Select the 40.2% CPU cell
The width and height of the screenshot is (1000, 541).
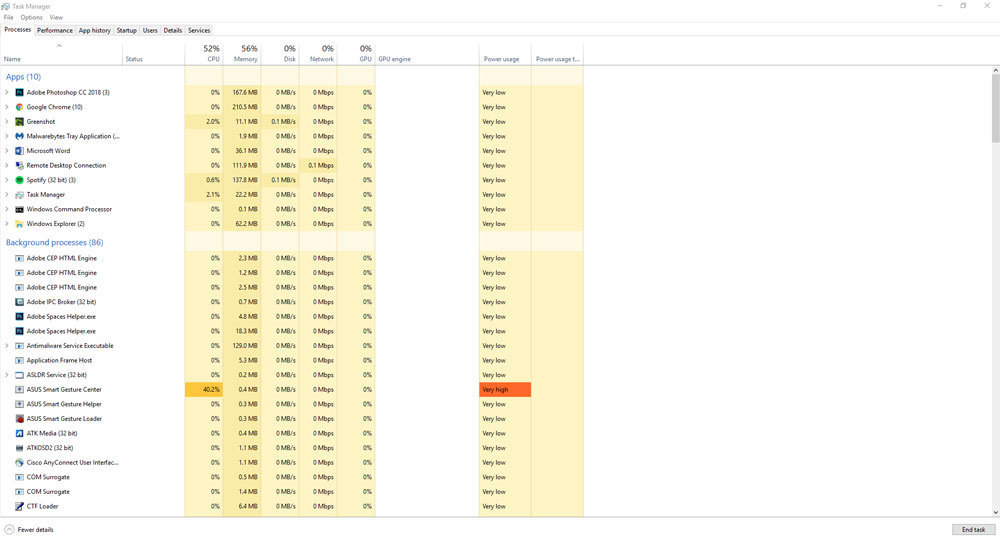click(x=203, y=390)
